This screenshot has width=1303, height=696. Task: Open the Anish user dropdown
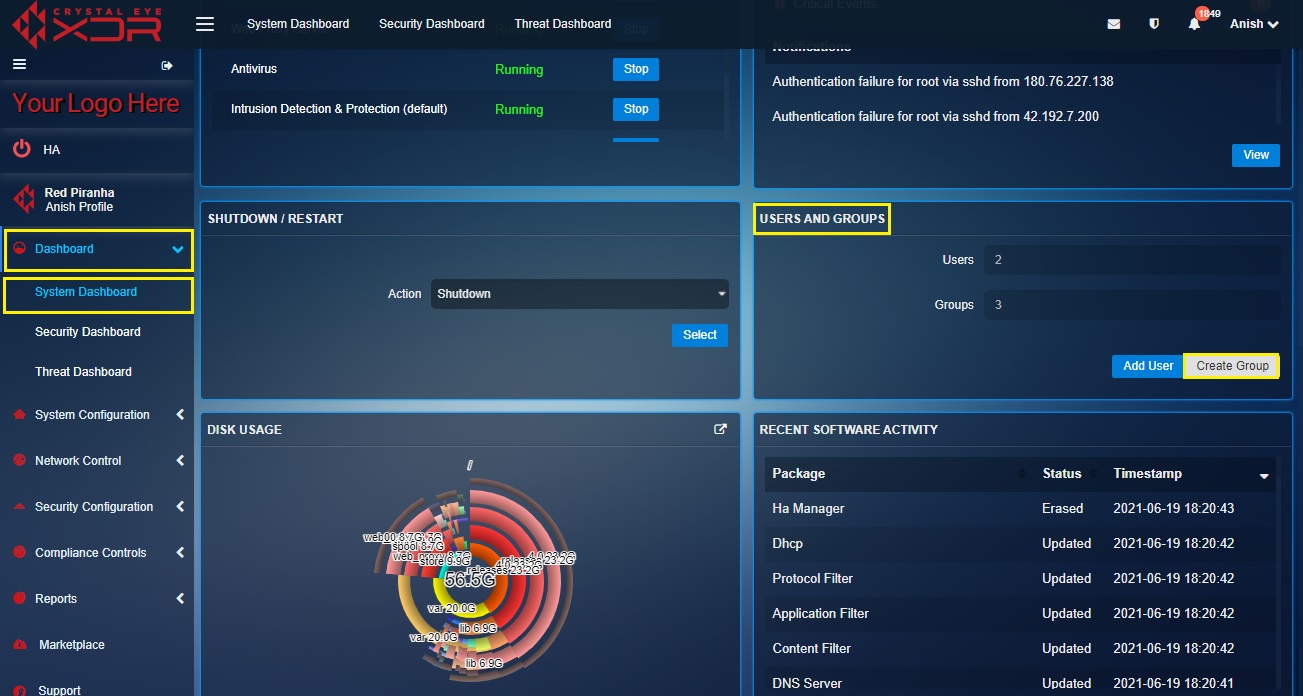[x=1254, y=24]
